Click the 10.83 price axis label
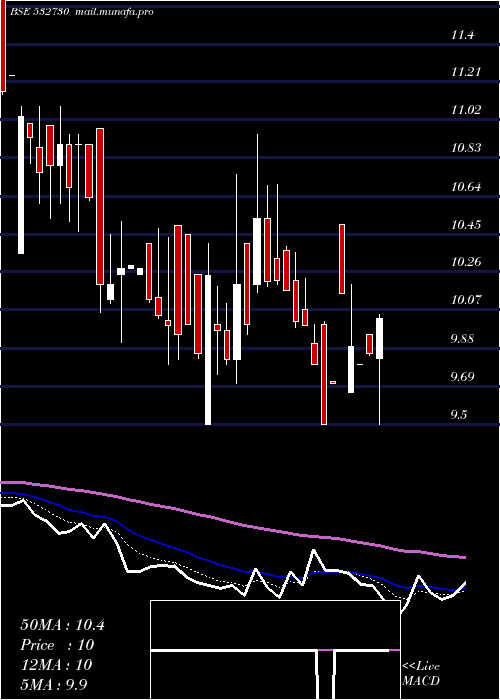This screenshot has width=500, height=700. tap(466, 148)
